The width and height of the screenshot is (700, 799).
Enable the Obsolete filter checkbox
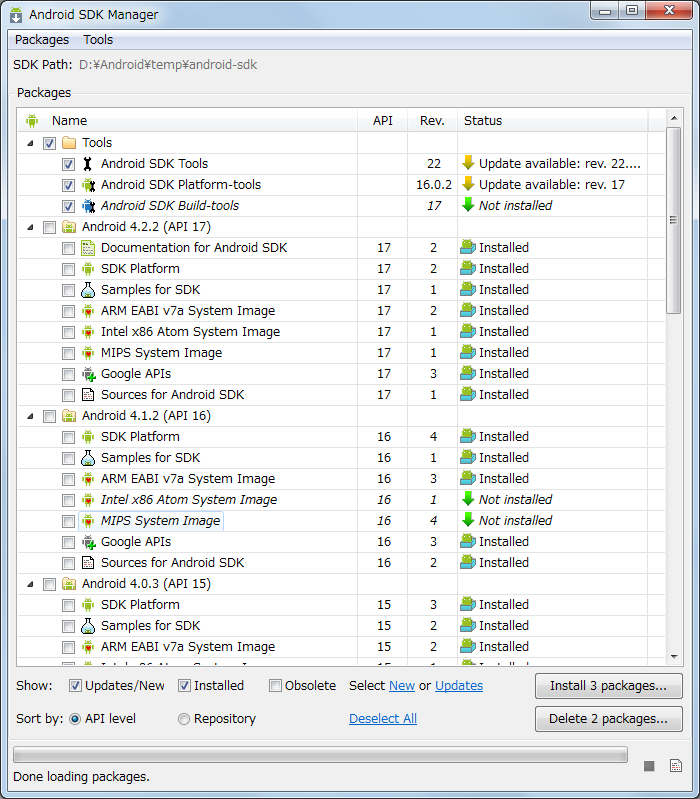coord(276,686)
